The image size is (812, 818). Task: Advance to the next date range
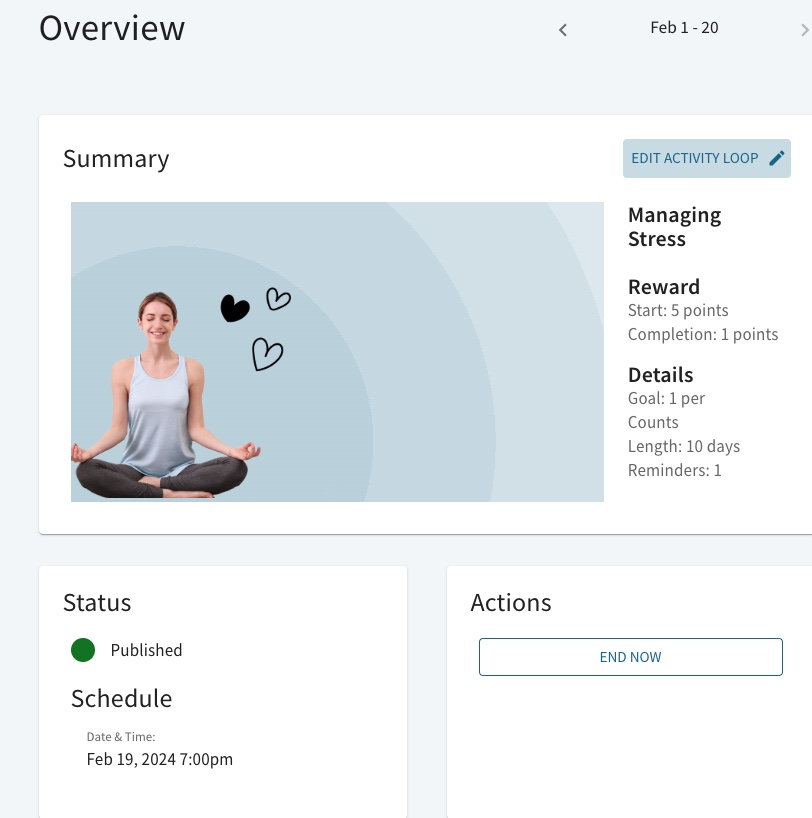pyautogui.click(x=804, y=30)
